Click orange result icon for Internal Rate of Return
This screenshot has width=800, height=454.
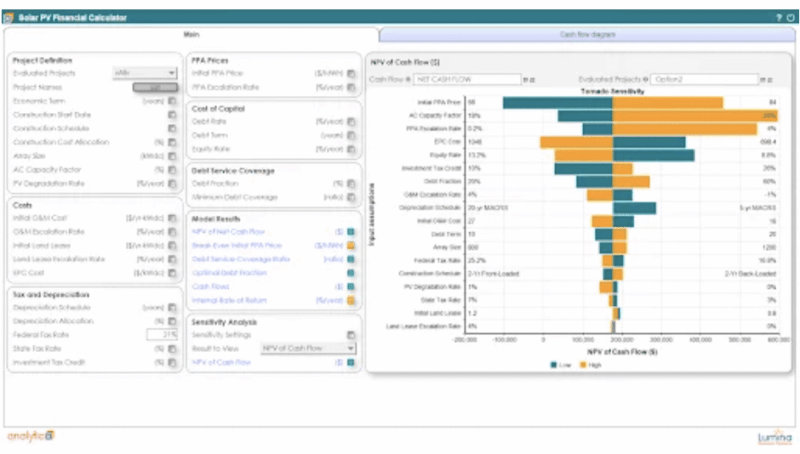click(x=351, y=299)
